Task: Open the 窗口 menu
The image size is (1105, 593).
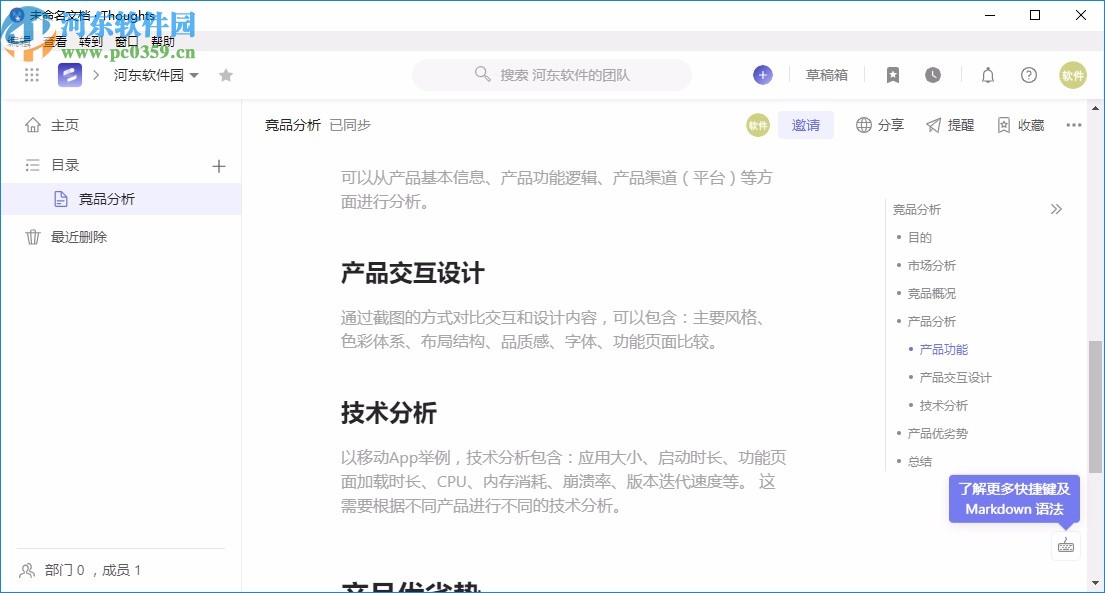Action: [126, 41]
